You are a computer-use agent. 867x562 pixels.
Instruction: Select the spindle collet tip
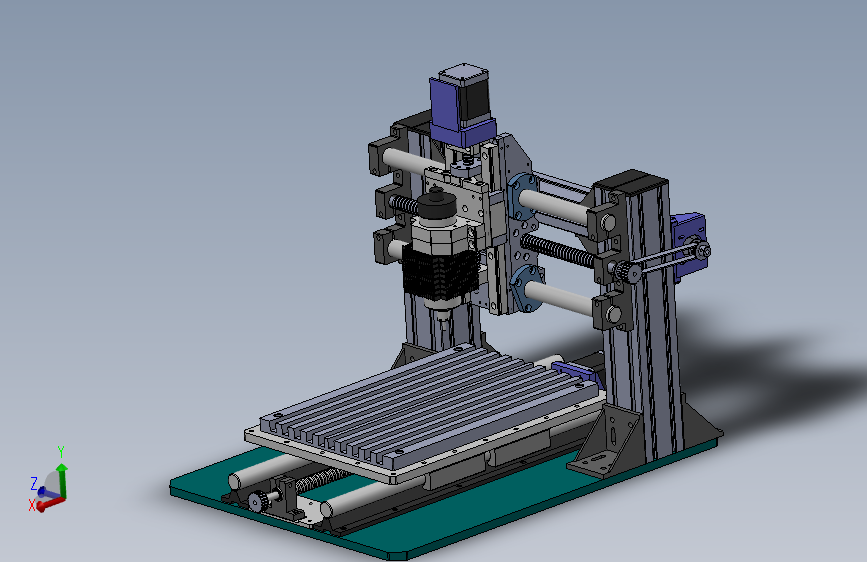pos(442,321)
